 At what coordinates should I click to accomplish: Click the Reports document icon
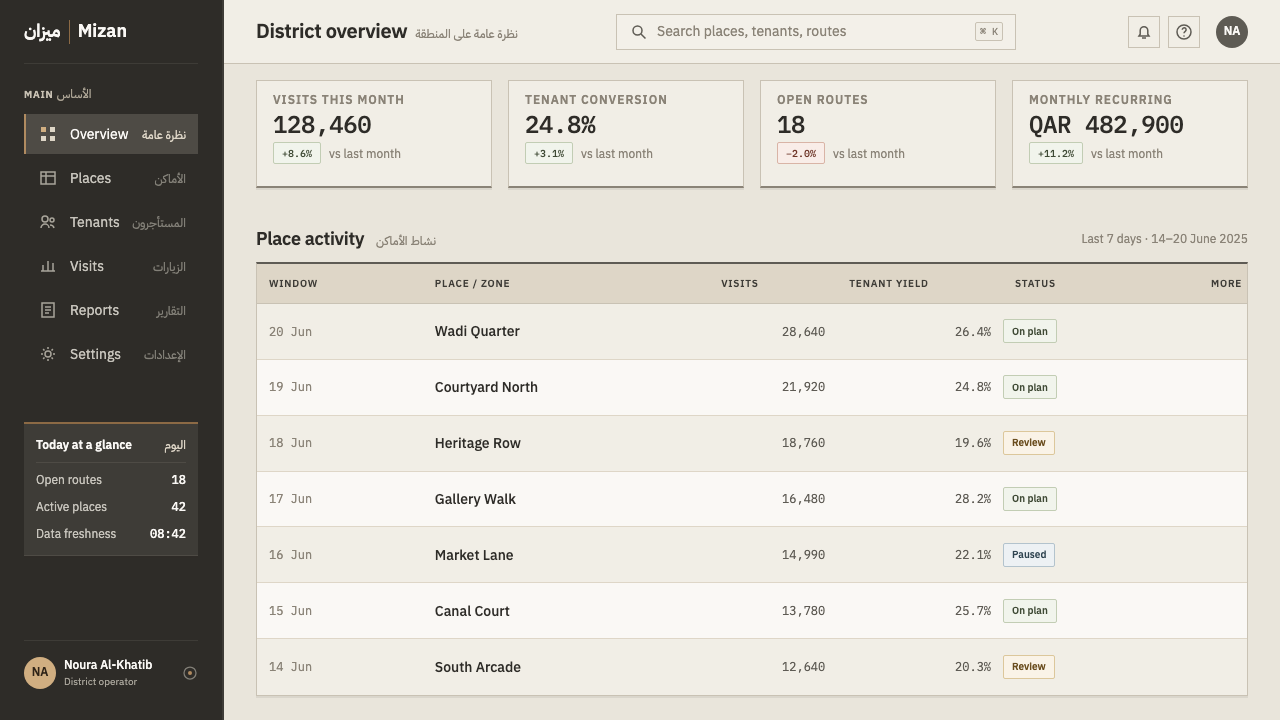(x=48, y=310)
